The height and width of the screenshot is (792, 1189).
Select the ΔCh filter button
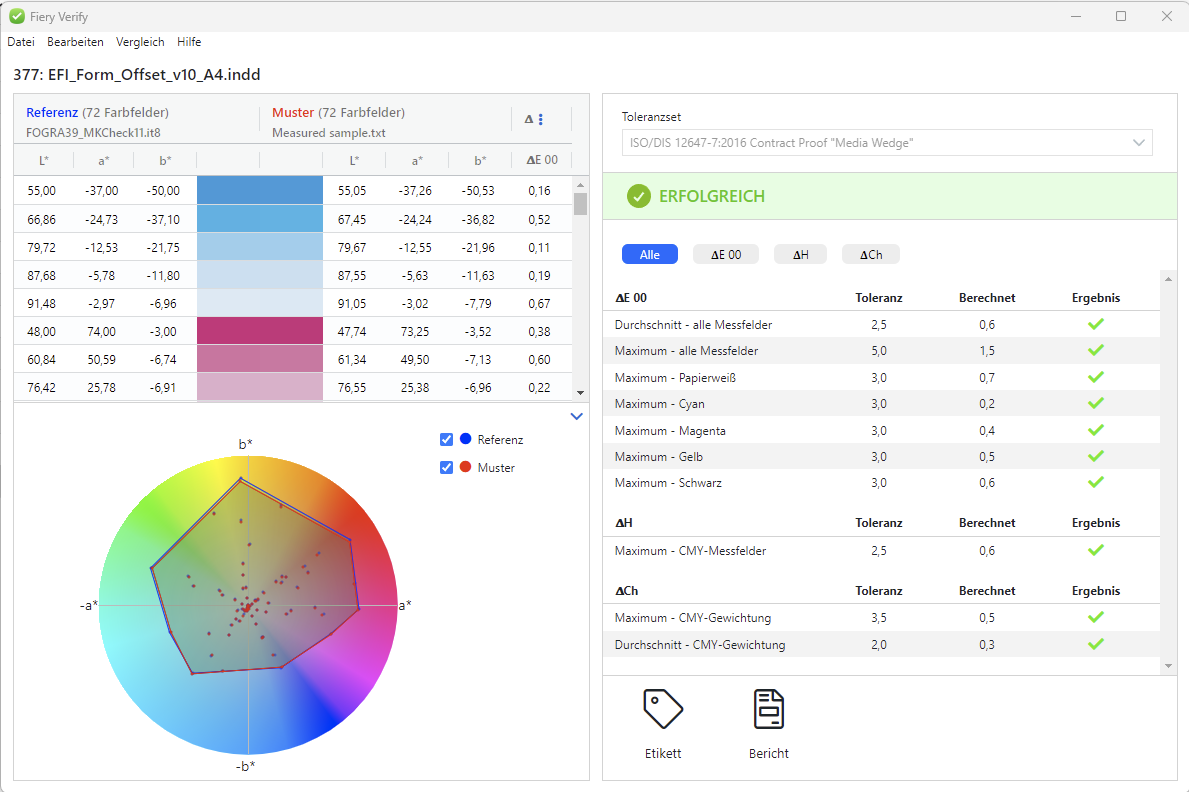[870, 255]
